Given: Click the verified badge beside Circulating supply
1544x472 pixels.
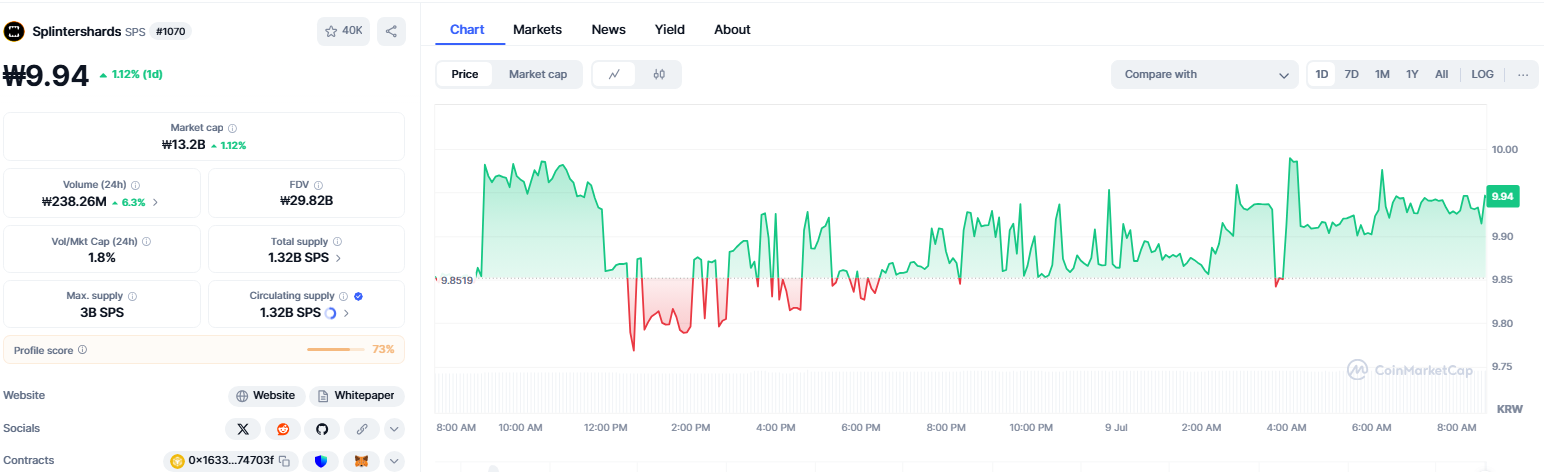Looking at the screenshot, I should (x=358, y=296).
